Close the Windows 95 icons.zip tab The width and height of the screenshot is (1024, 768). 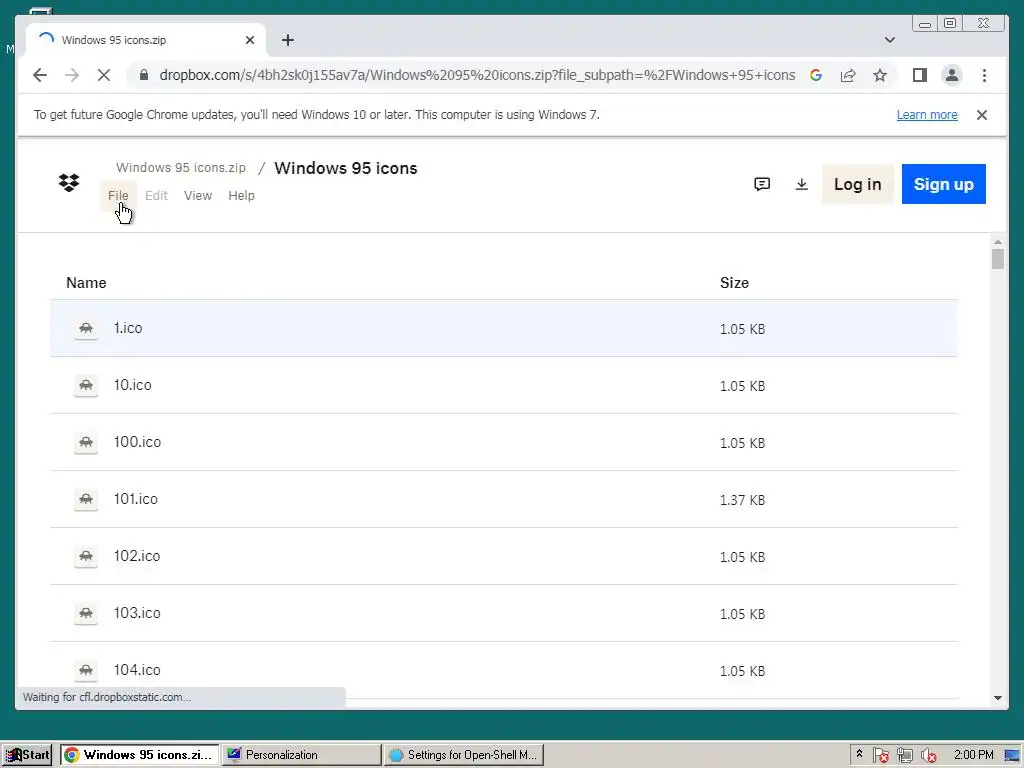coord(249,40)
